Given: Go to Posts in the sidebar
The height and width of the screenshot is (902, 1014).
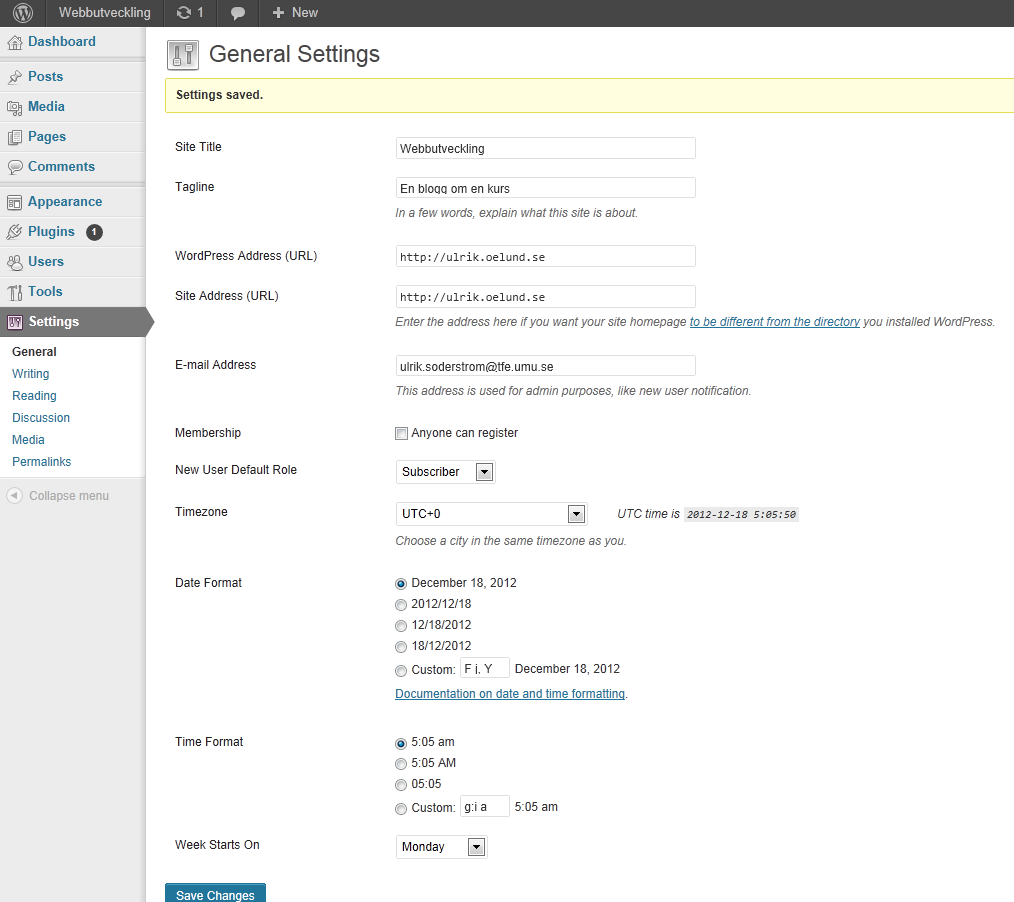Looking at the screenshot, I should 45,77.
